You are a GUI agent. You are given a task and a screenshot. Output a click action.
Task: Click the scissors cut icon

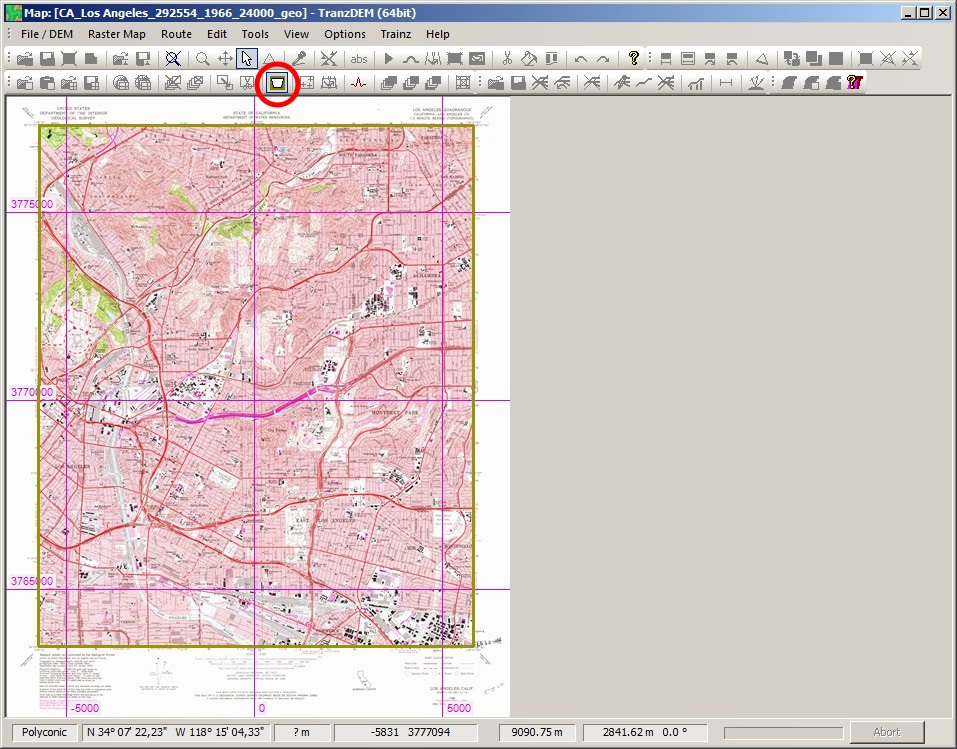[508, 59]
